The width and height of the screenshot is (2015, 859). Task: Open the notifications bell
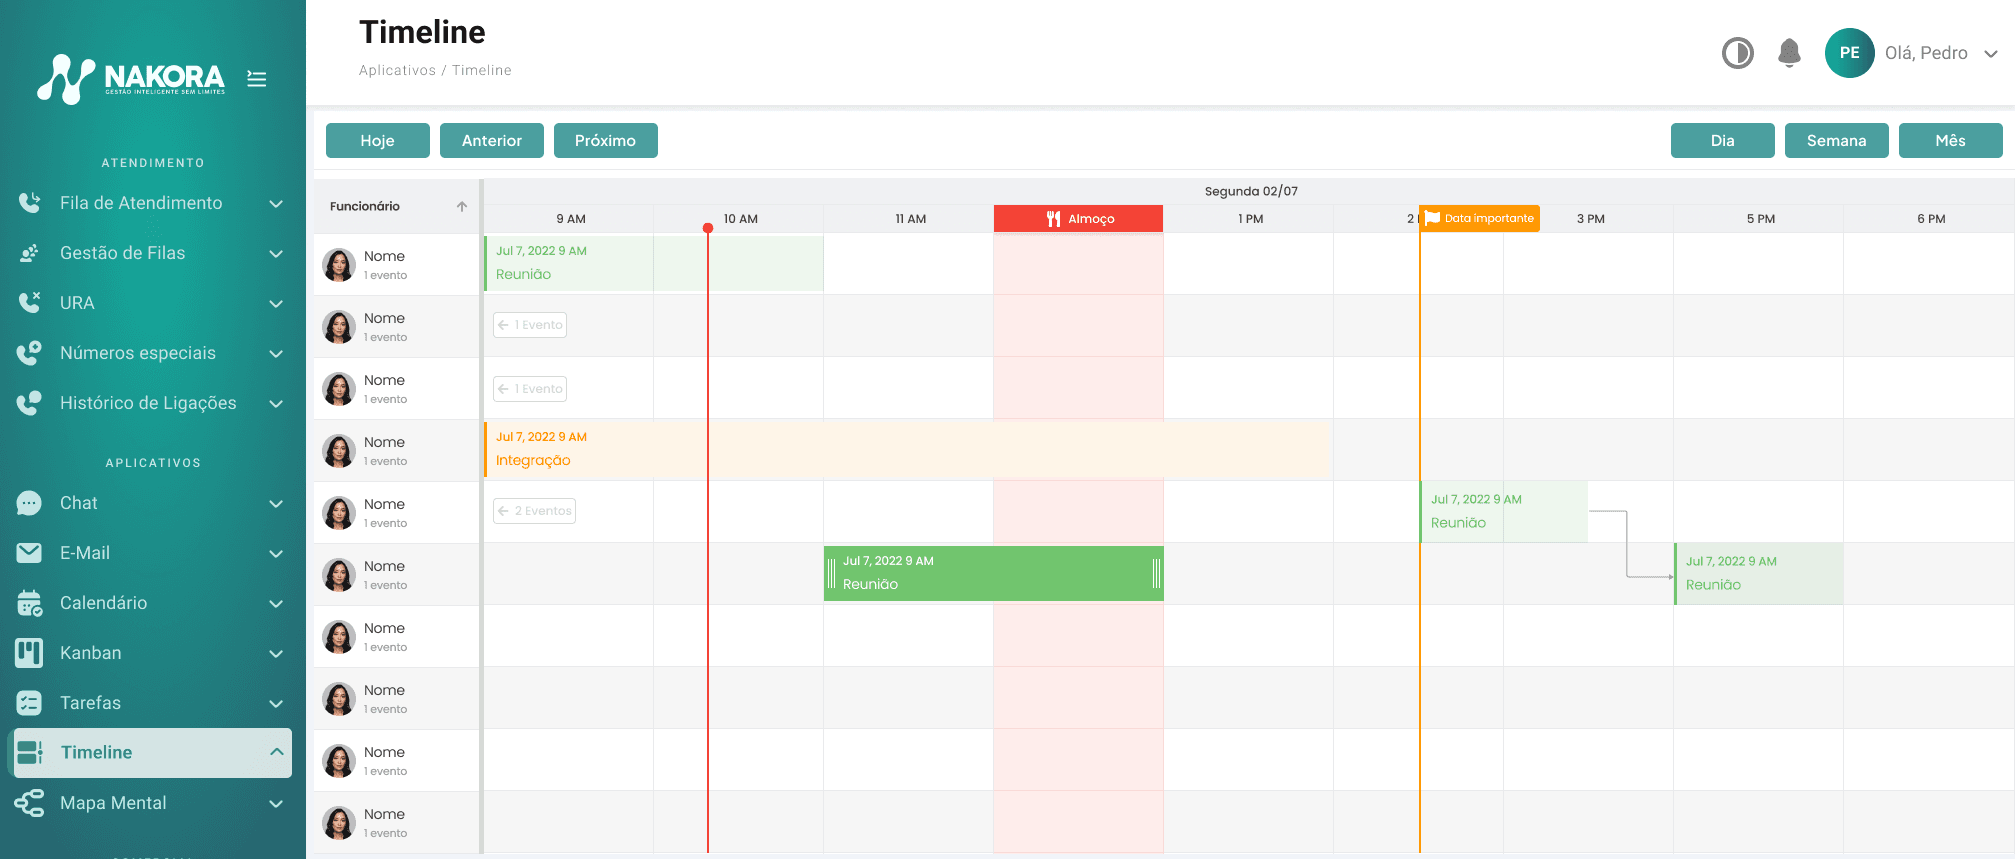1790,53
